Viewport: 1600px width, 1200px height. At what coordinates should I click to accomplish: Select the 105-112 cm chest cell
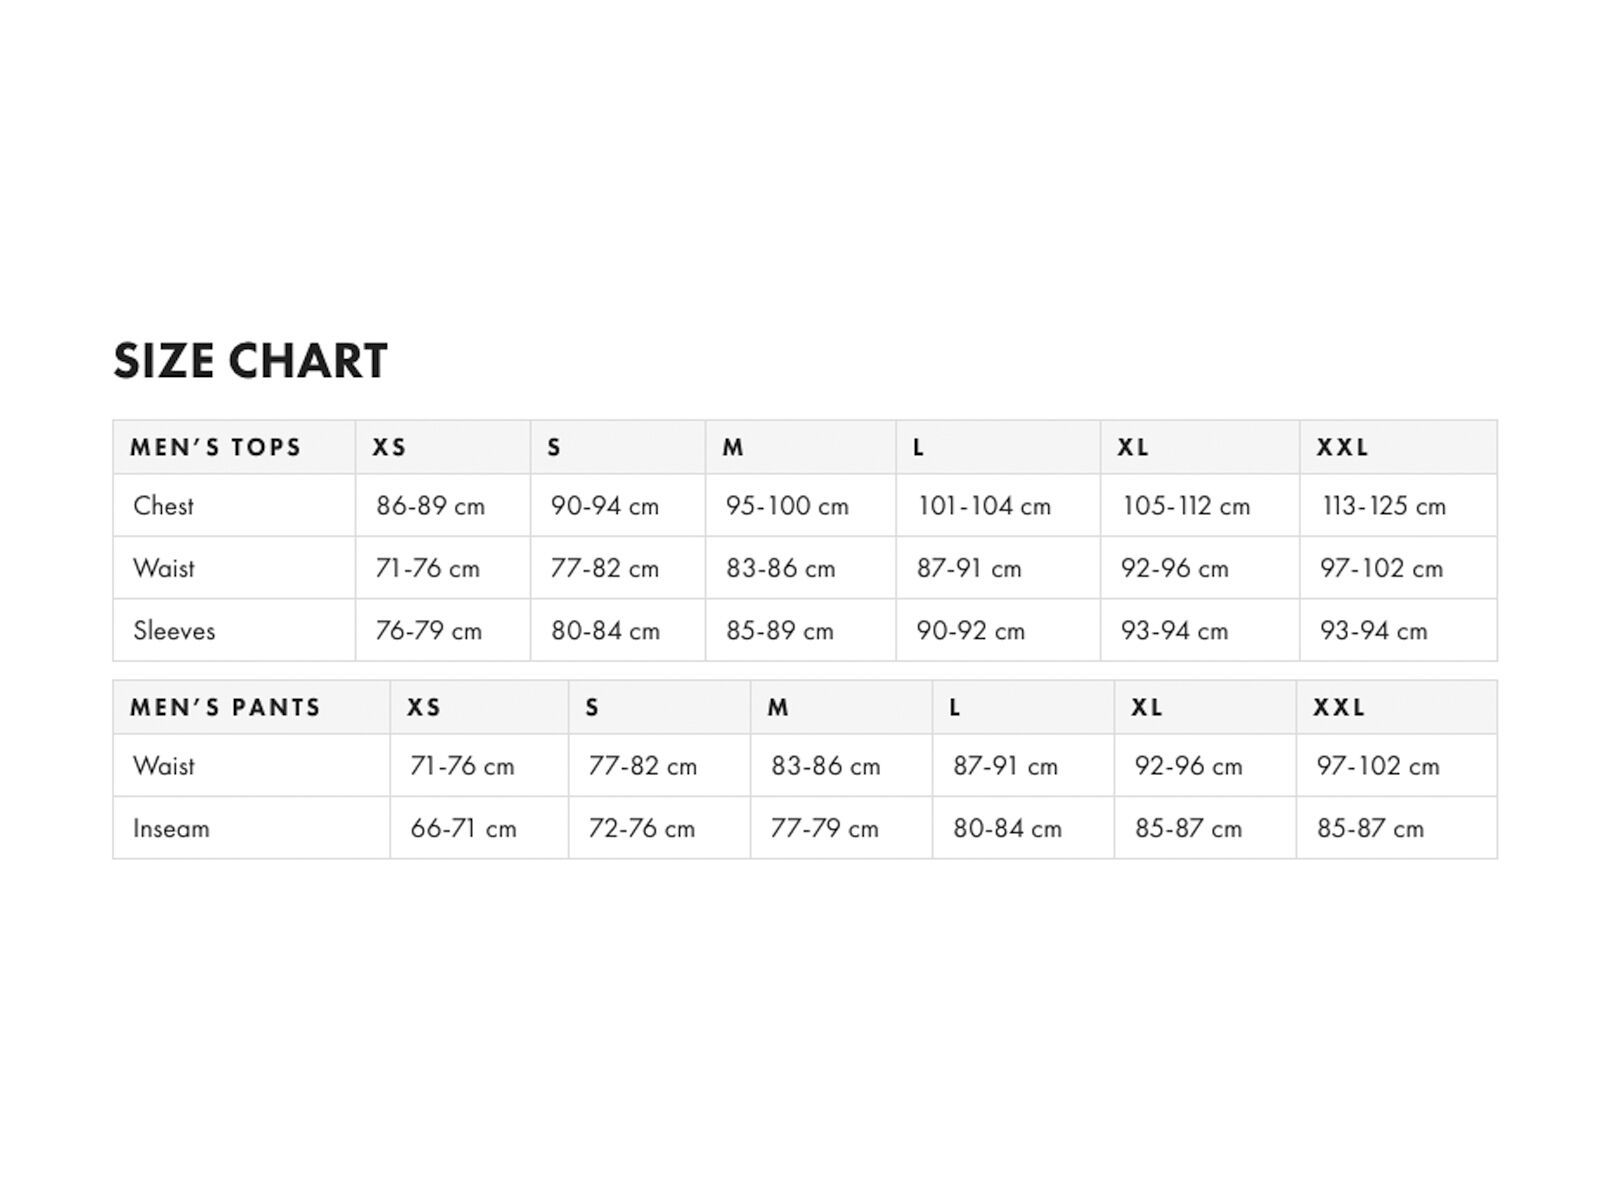(1186, 506)
